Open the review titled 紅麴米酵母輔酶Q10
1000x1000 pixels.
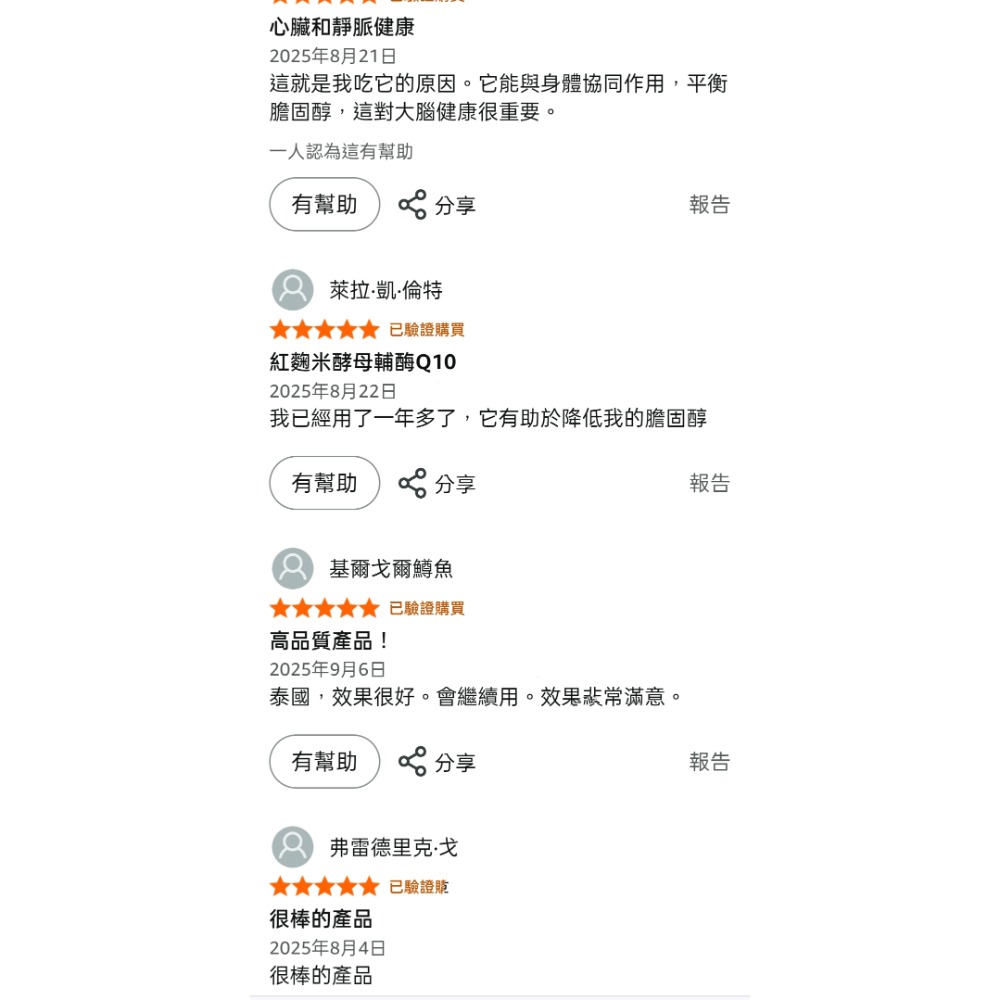[362, 362]
